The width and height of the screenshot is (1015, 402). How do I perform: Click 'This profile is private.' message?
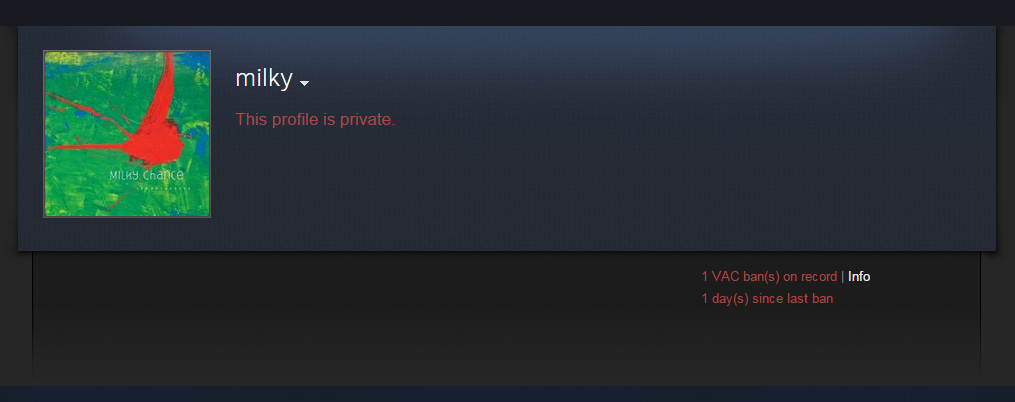[315, 119]
